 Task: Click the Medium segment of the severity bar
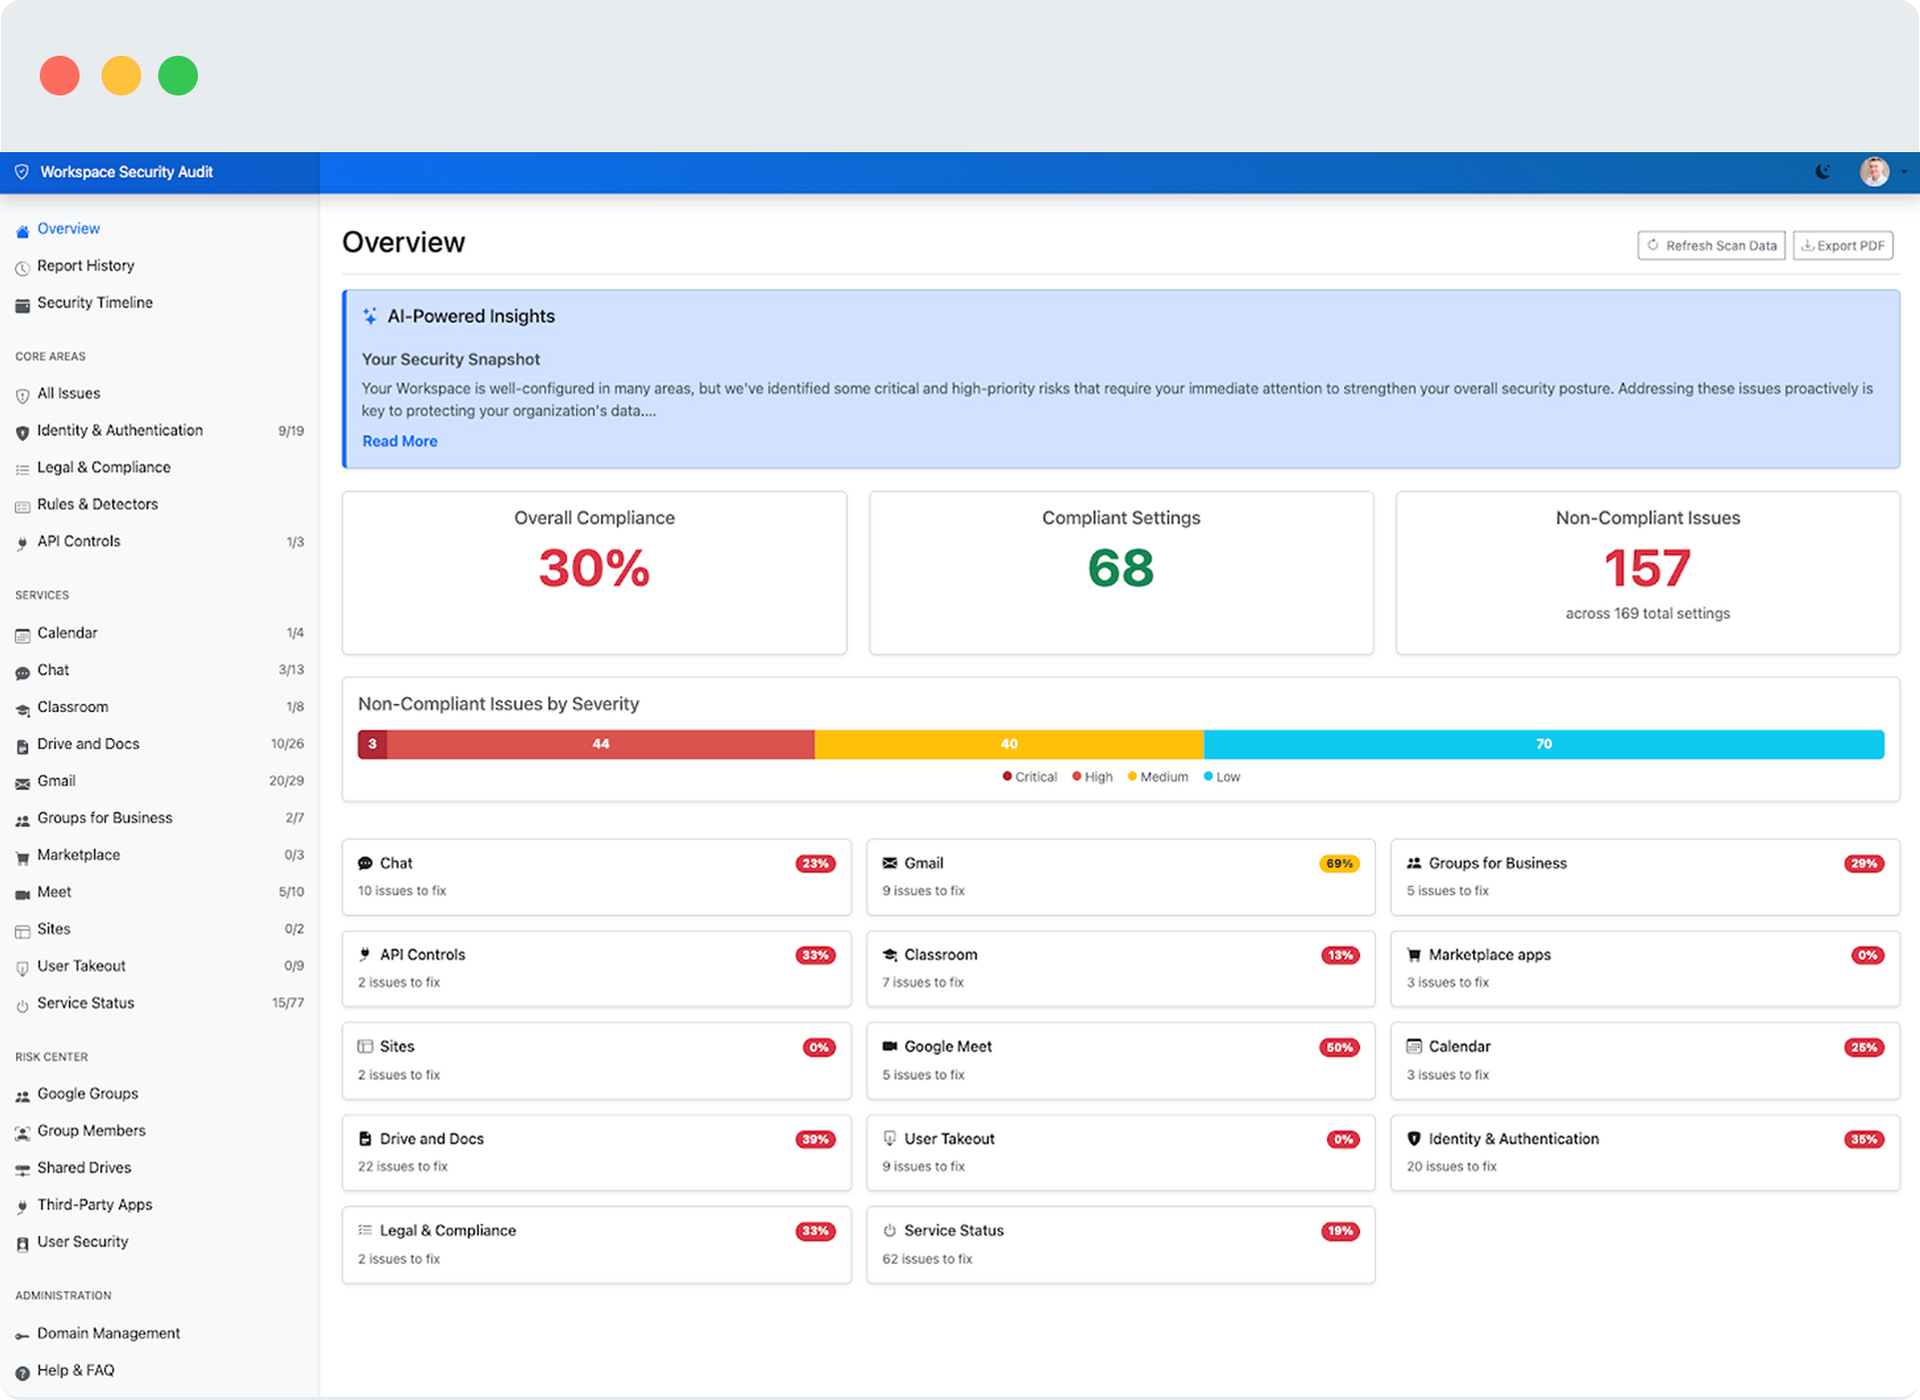(1009, 743)
